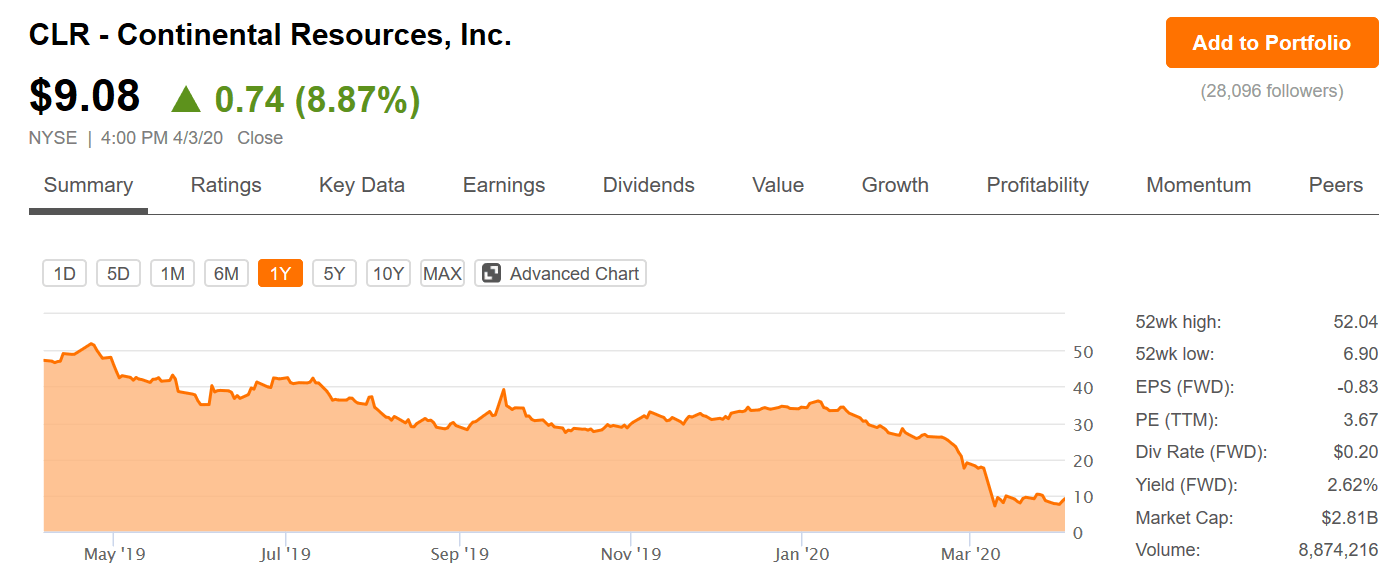The width and height of the screenshot is (1396, 574).
Task: Switch to the Earnings tab
Action: click(504, 185)
